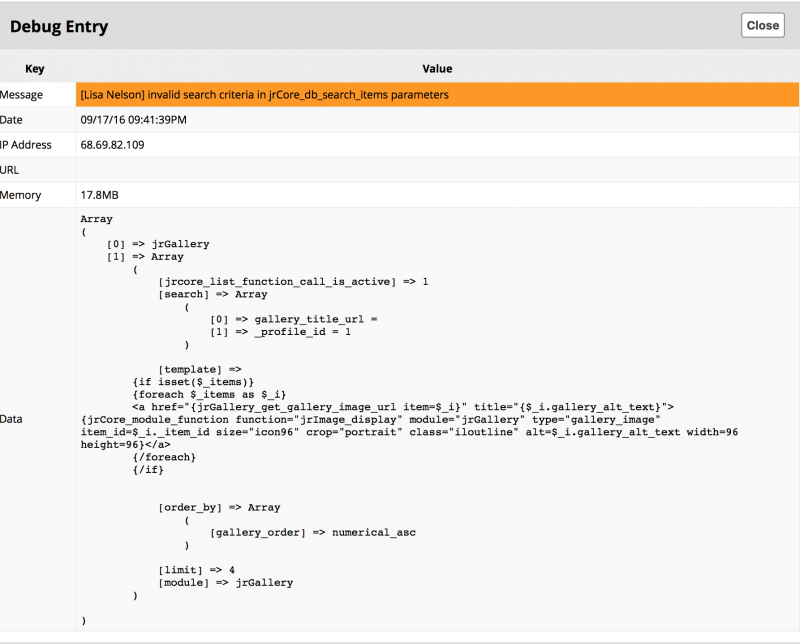Select the Value column header

[x=437, y=69]
